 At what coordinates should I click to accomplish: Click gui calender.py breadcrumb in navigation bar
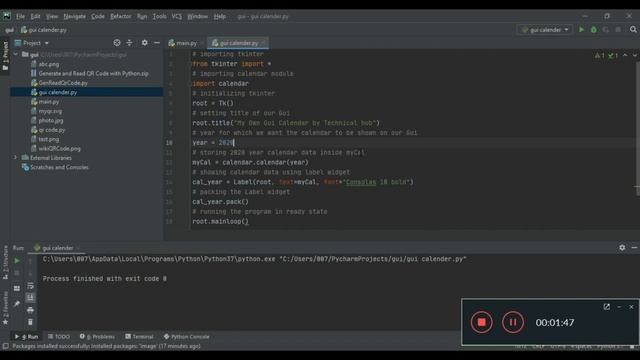[x=44, y=30]
